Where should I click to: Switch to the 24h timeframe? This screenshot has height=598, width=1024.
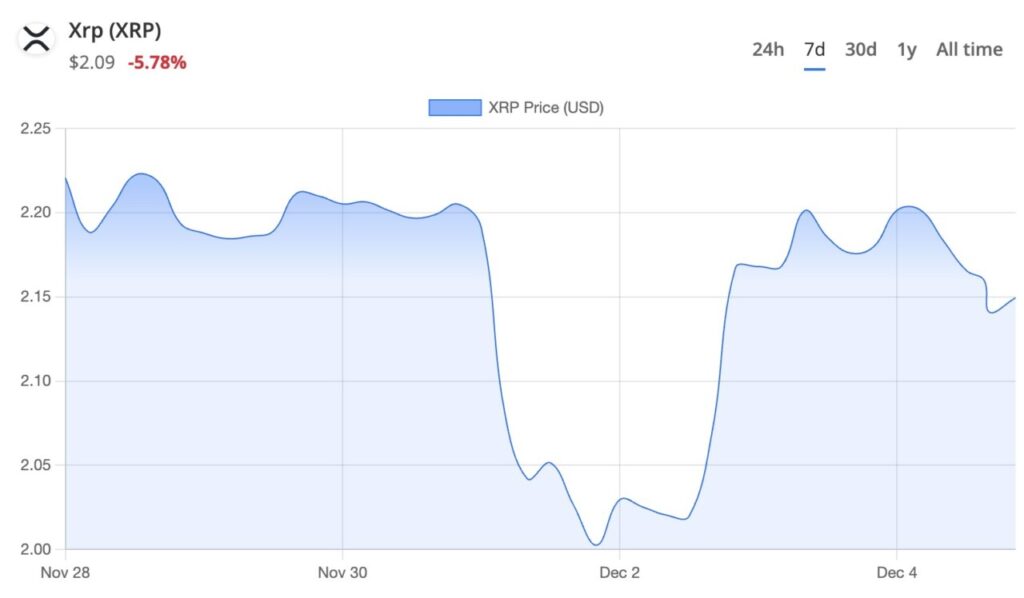coord(769,49)
